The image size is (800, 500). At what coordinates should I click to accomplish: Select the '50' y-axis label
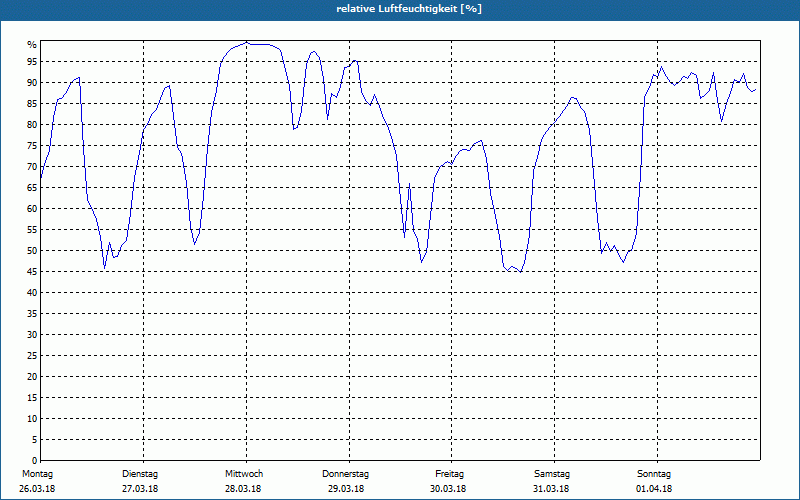coord(32,251)
